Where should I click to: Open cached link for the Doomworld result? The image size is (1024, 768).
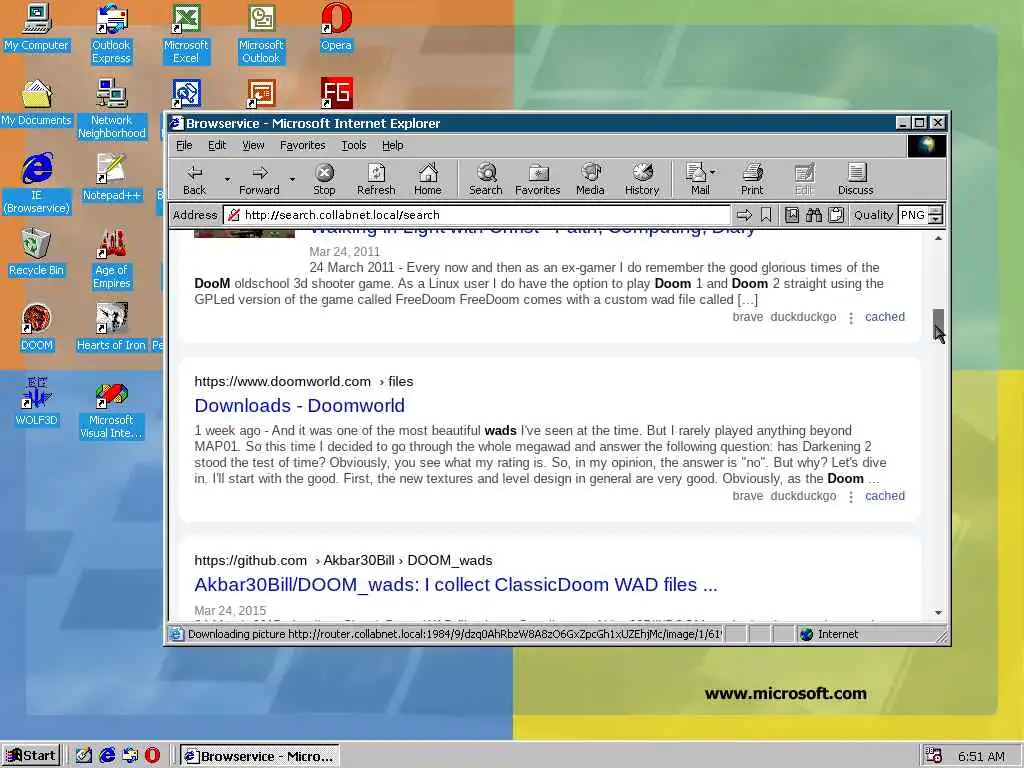(x=885, y=496)
